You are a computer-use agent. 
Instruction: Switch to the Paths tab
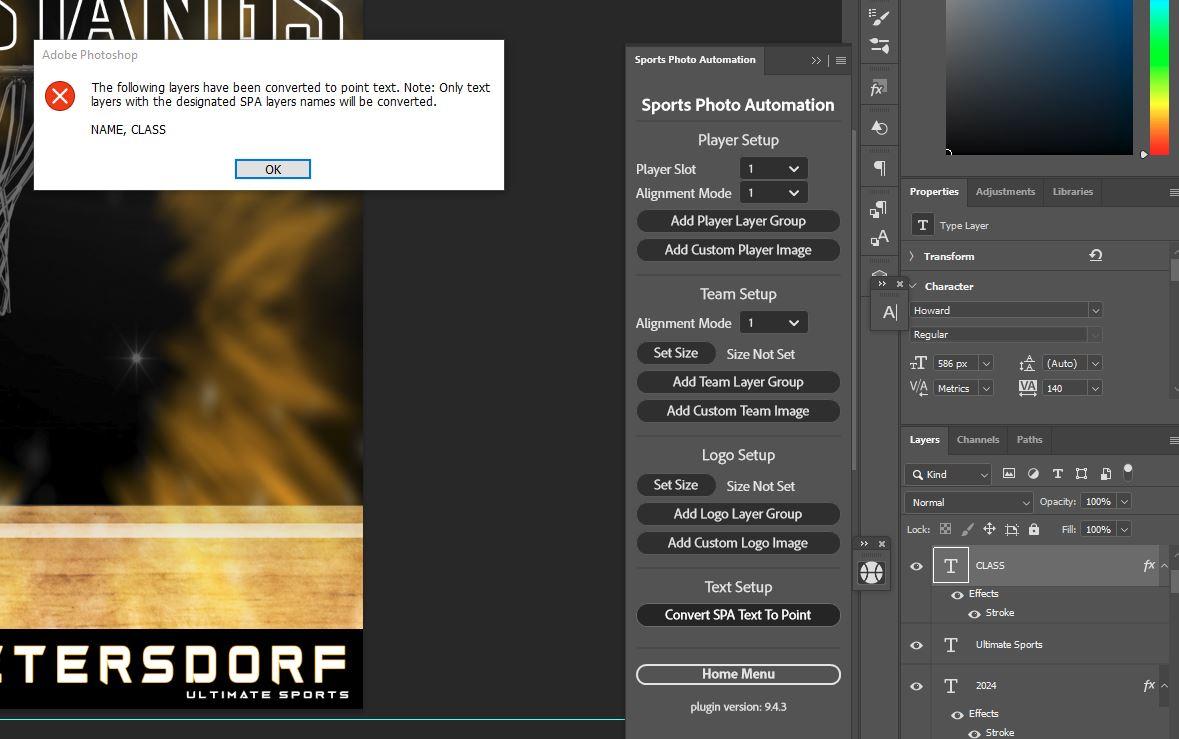click(x=1029, y=440)
